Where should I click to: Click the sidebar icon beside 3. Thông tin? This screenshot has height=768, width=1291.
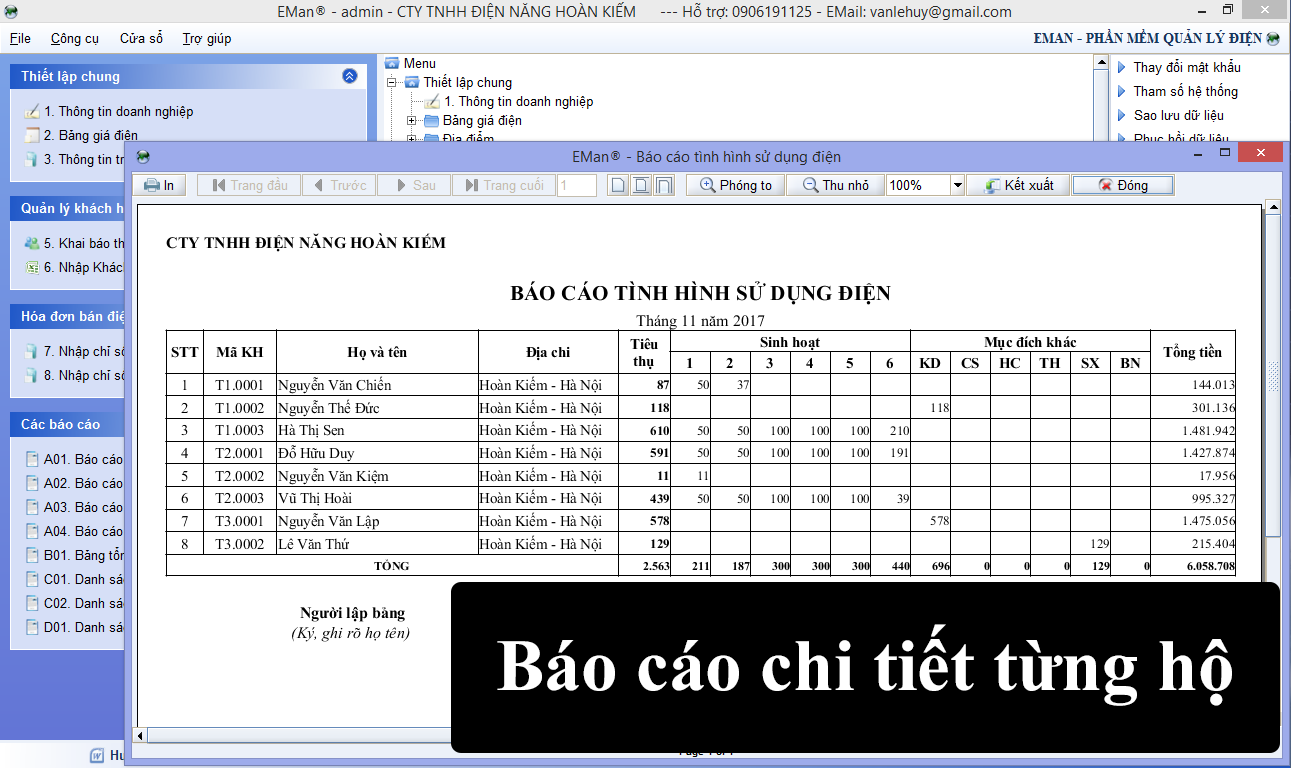[x=32, y=159]
